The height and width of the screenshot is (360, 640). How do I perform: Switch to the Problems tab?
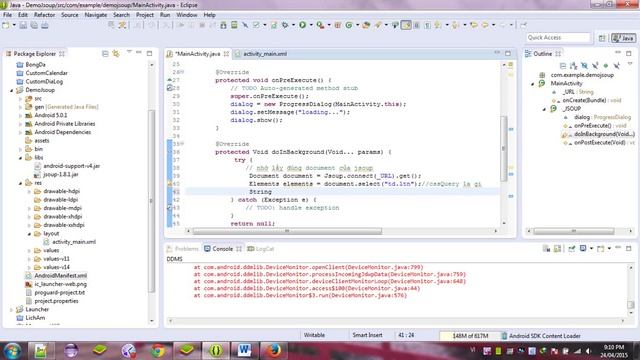(182, 249)
